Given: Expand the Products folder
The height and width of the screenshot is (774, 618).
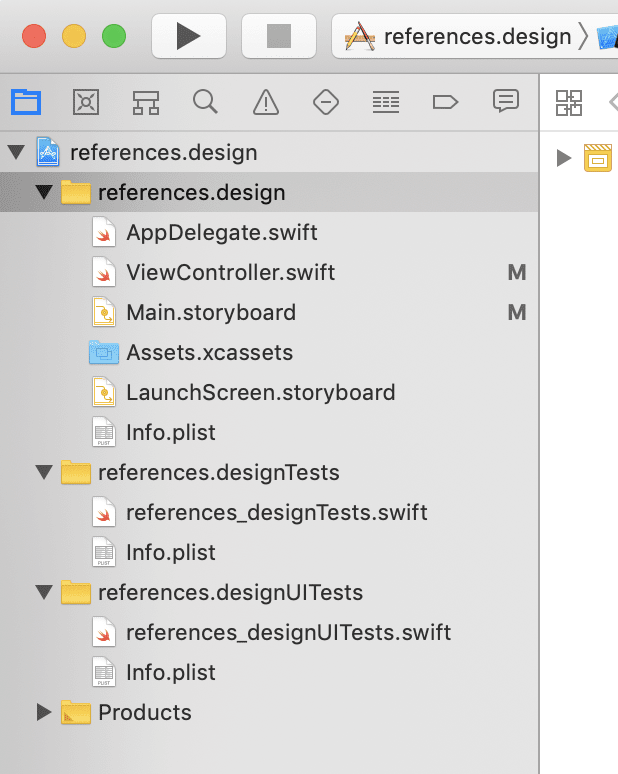Looking at the screenshot, I should tap(43, 713).
